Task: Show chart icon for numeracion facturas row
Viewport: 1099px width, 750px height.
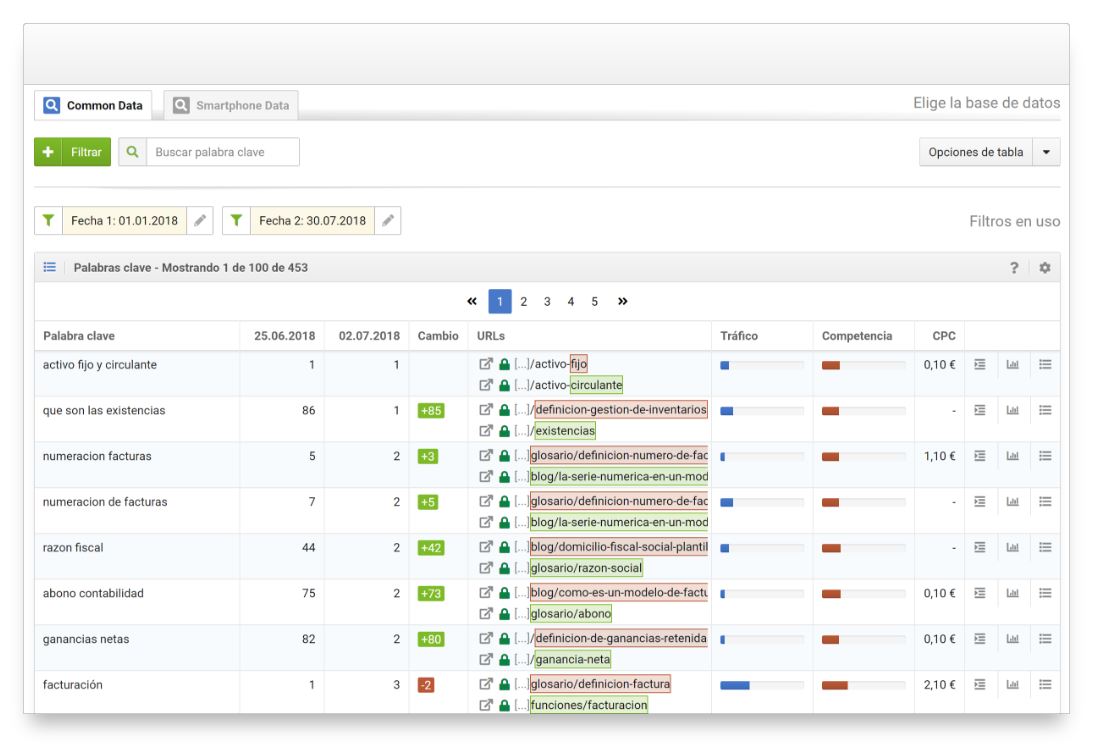Action: [x=1014, y=456]
